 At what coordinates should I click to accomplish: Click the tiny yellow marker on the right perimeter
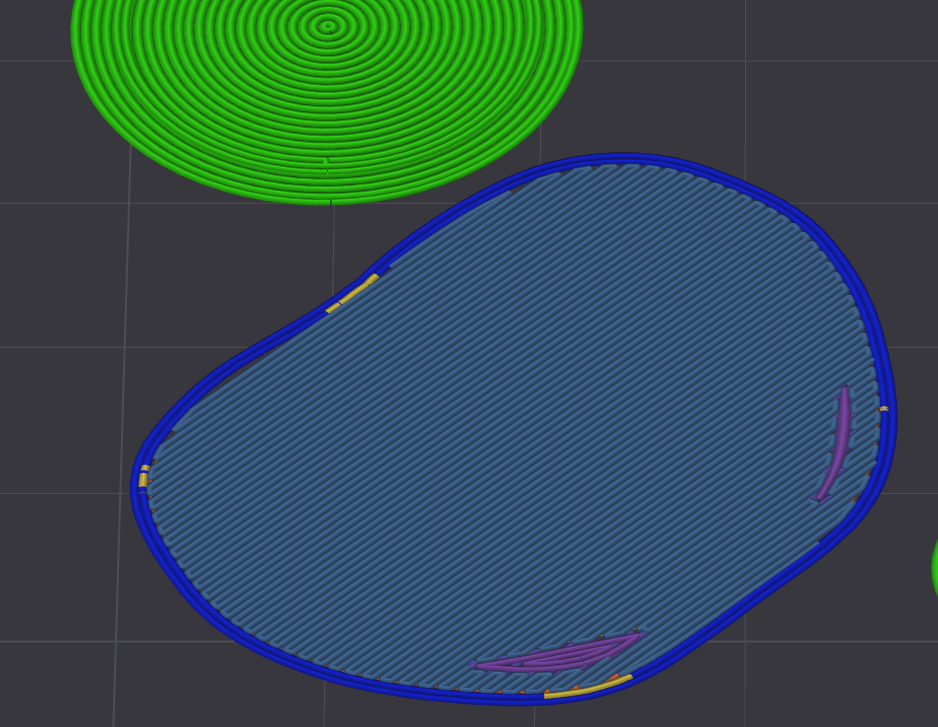click(884, 409)
